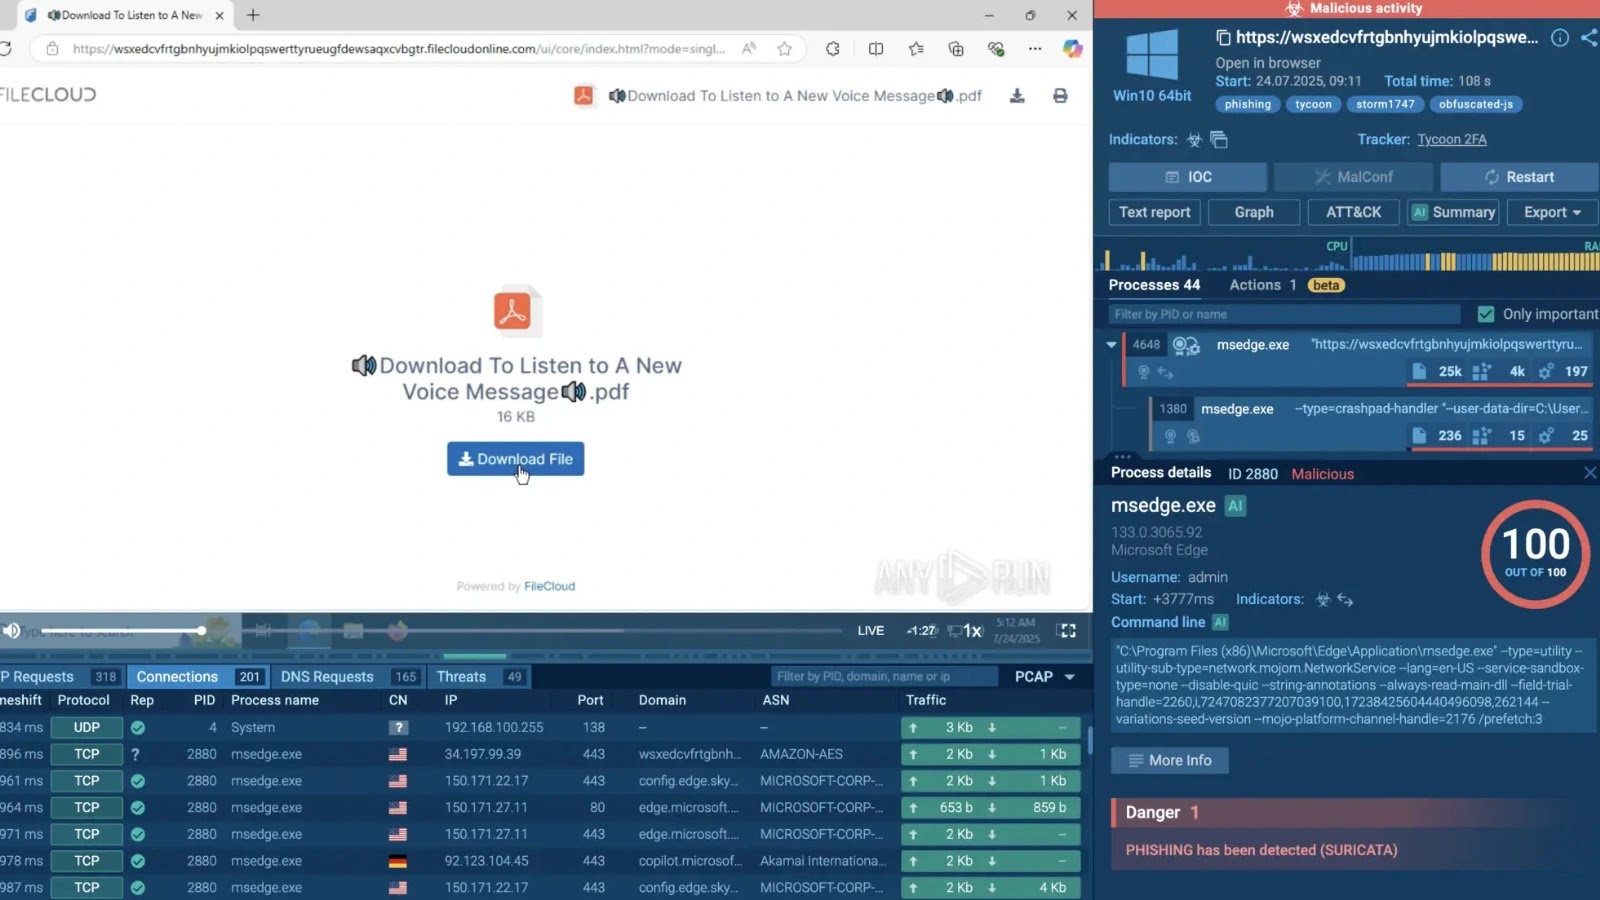Open the dropdown arrow next to PCAP
This screenshot has height=900, width=1600.
click(1068, 677)
